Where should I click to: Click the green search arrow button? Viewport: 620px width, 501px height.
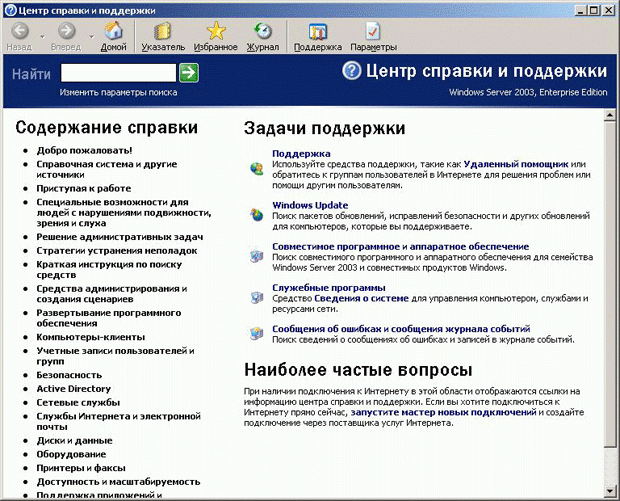189,73
